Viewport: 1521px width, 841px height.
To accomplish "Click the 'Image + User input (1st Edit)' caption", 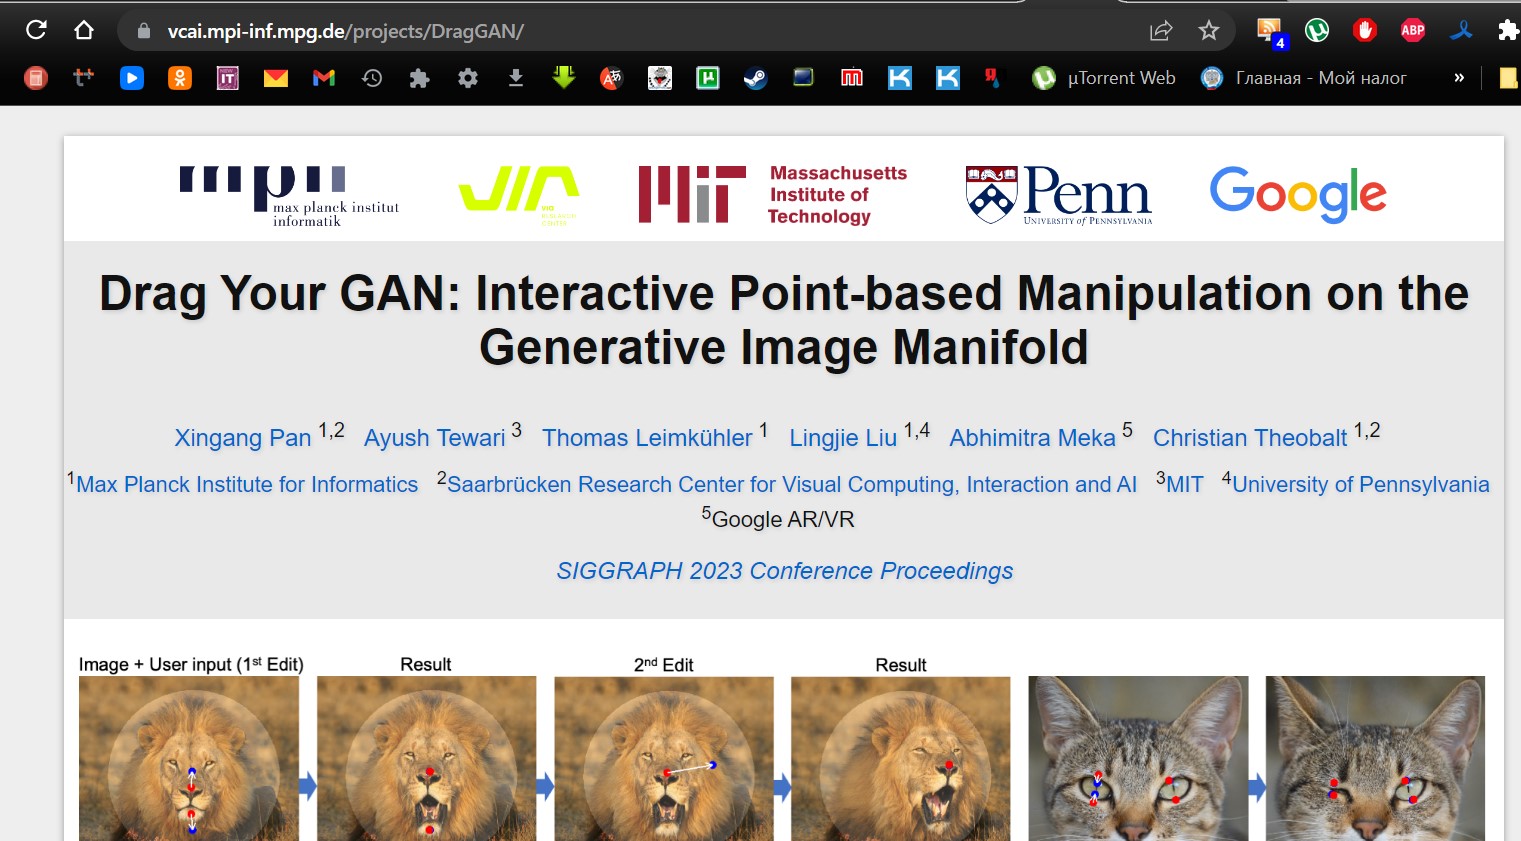I will point(191,664).
